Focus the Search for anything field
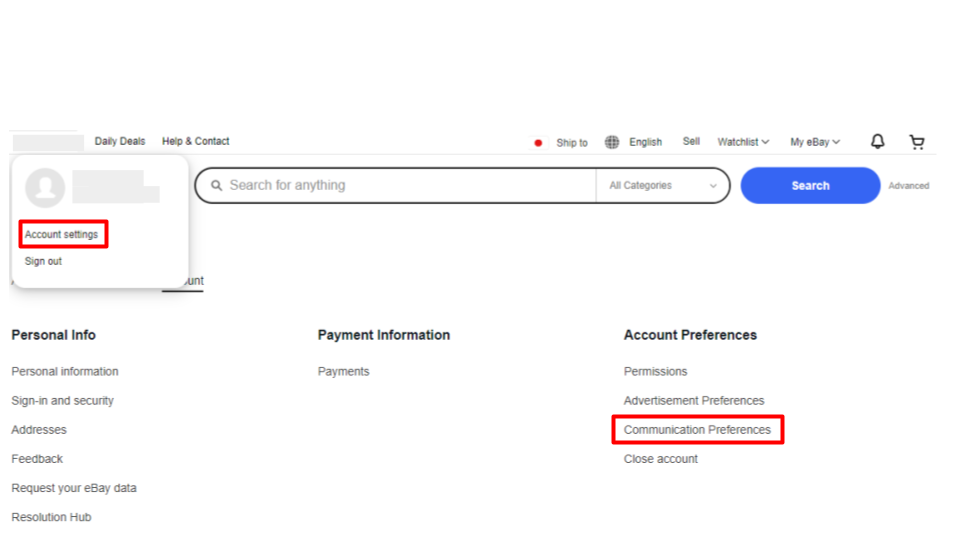This screenshot has width=960, height=540. click(396, 186)
